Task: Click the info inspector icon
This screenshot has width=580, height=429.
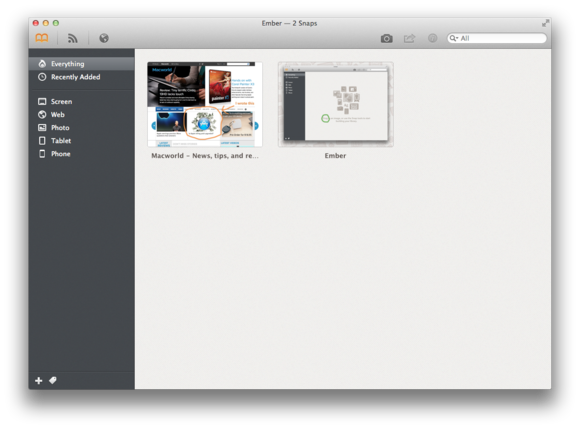Action: point(432,38)
